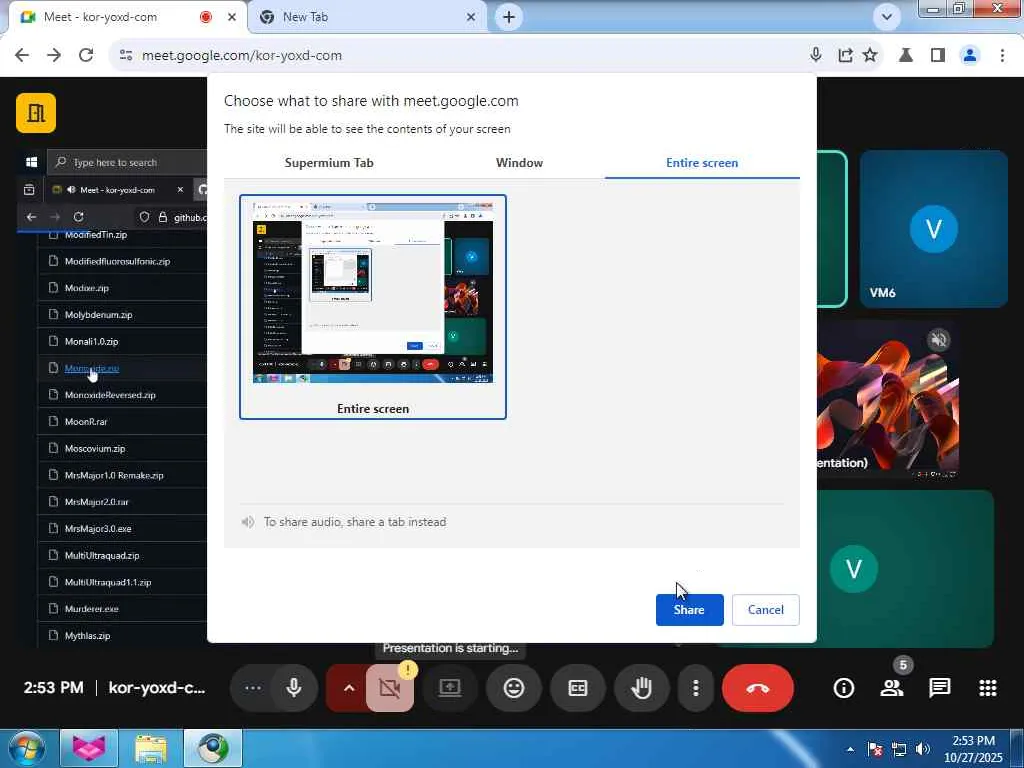1024x768 pixels.
Task: Open the pink fox app on taskbar
Action: pos(88,748)
